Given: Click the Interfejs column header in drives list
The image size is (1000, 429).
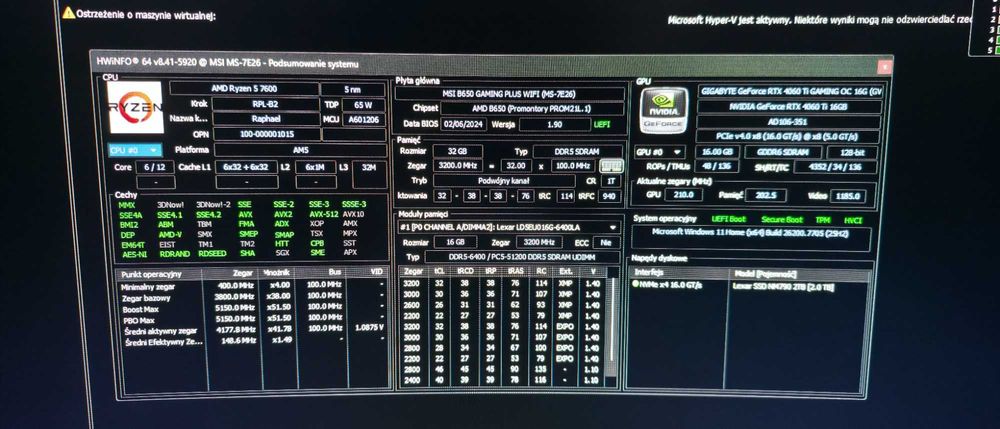Looking at the screenshot, I should point(679,272).
